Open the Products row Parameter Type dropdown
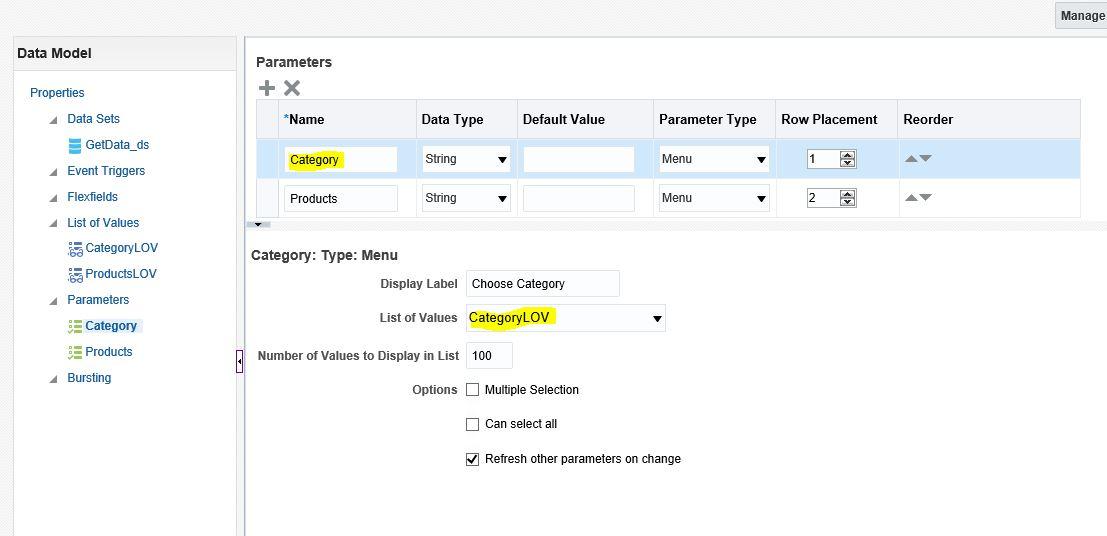 (714, 198)
